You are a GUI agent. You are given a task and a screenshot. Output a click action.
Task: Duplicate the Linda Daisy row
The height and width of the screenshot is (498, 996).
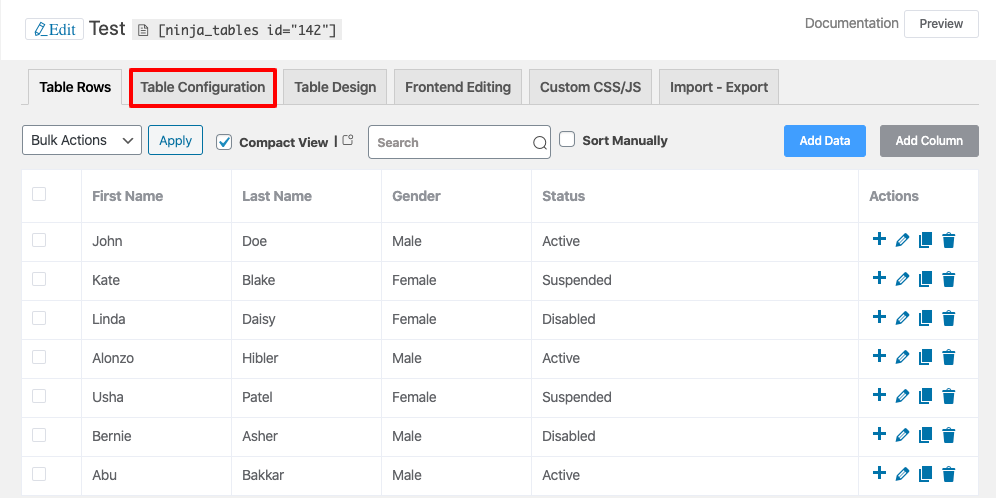[x=925, y=318]
